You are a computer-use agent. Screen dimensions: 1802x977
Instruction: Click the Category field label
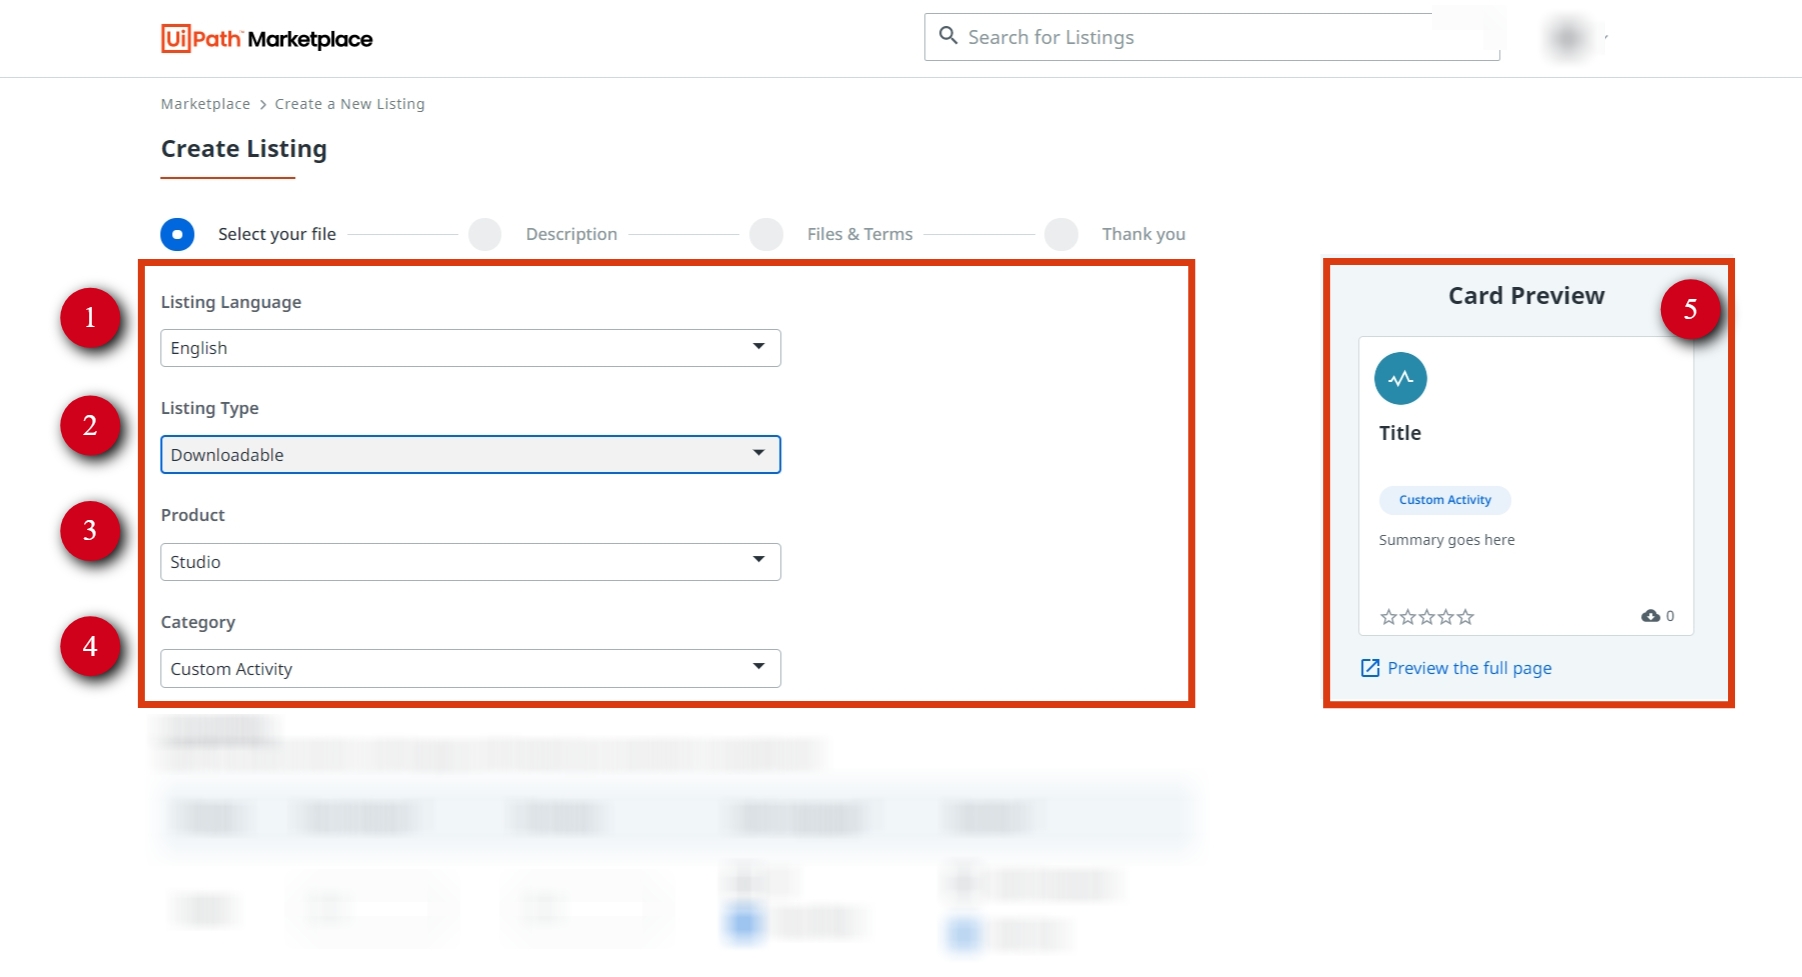click(x=198, y=622)
